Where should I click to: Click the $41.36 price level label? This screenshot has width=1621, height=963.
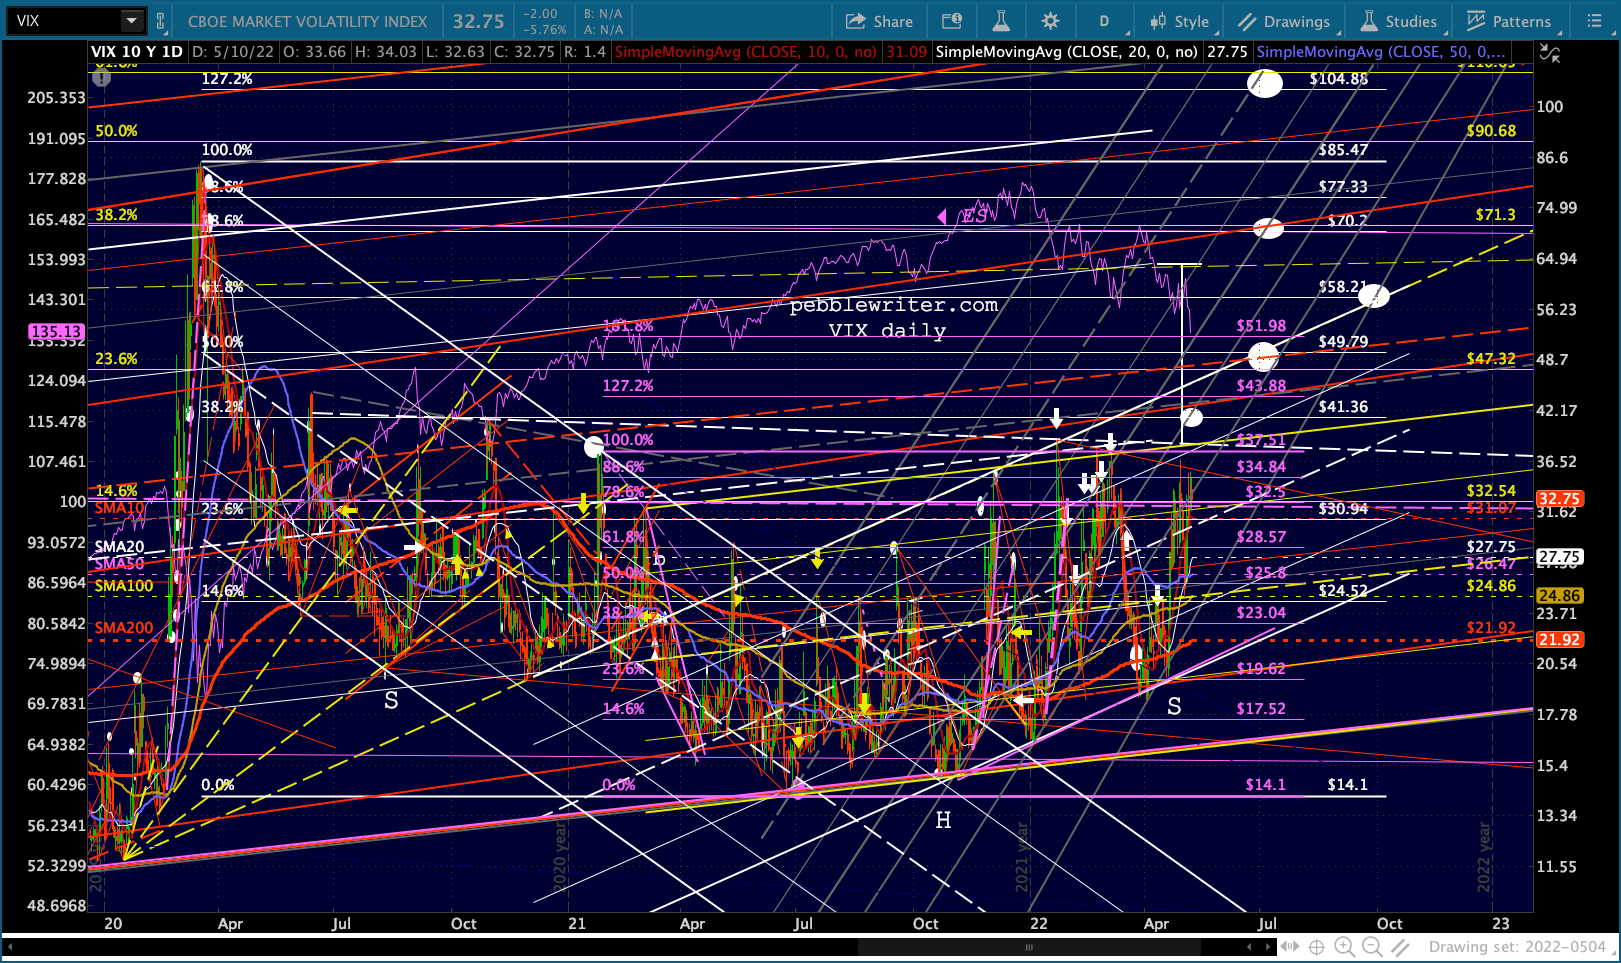(1343, 407)
